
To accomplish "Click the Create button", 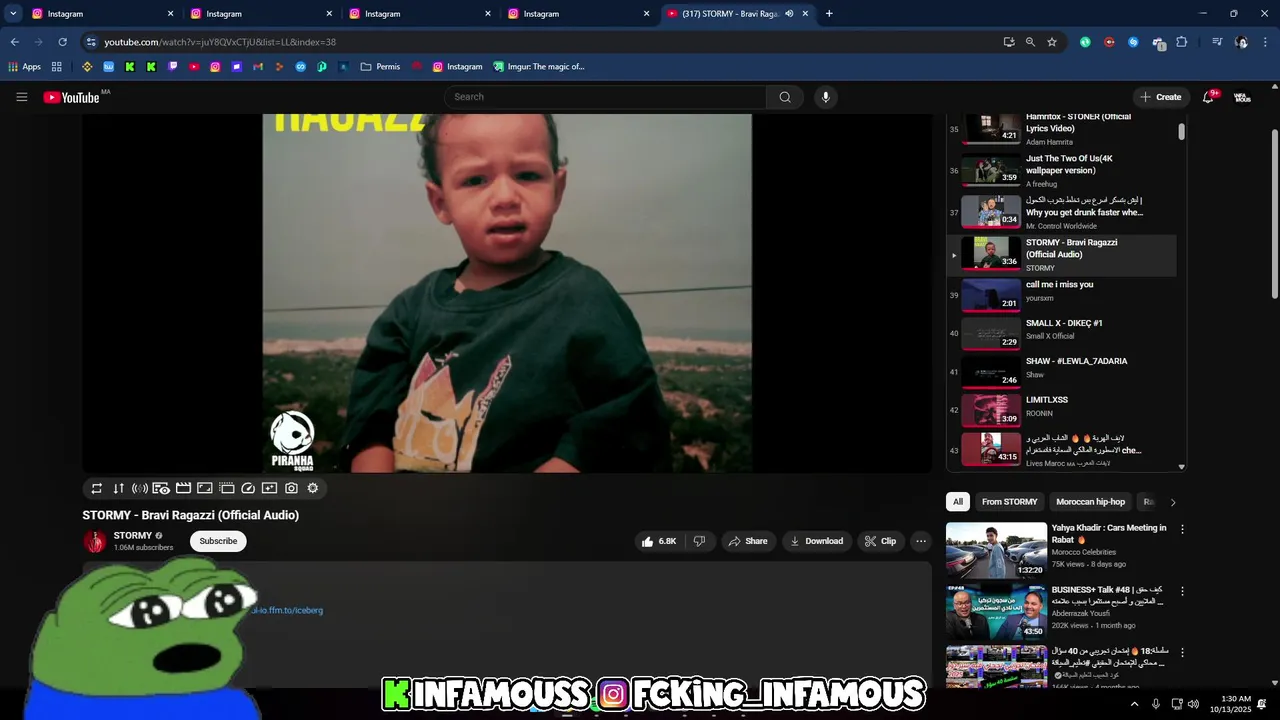I will [x=1160, y=97].
